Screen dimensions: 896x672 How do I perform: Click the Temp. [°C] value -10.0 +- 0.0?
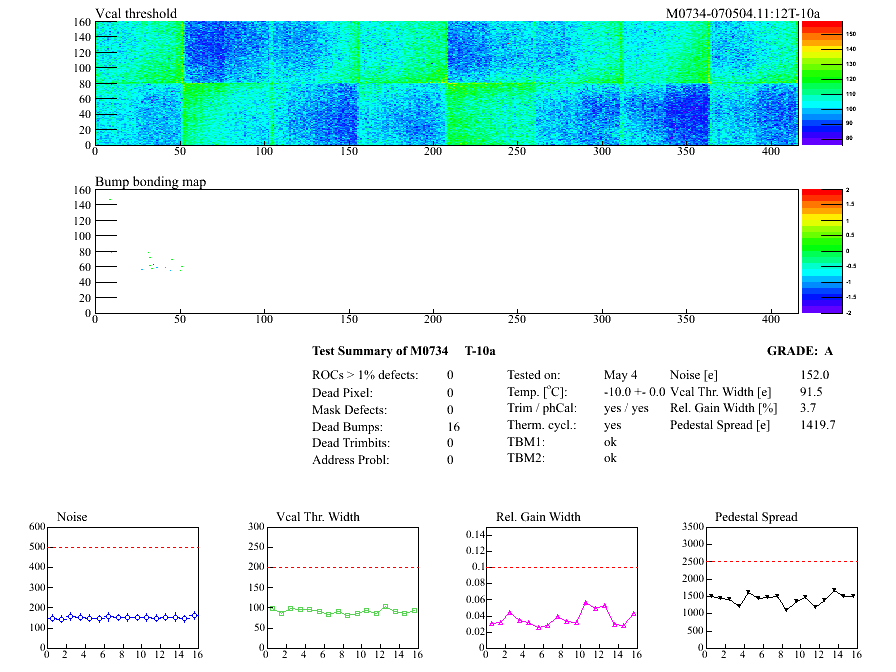click(x=634, y=392)
